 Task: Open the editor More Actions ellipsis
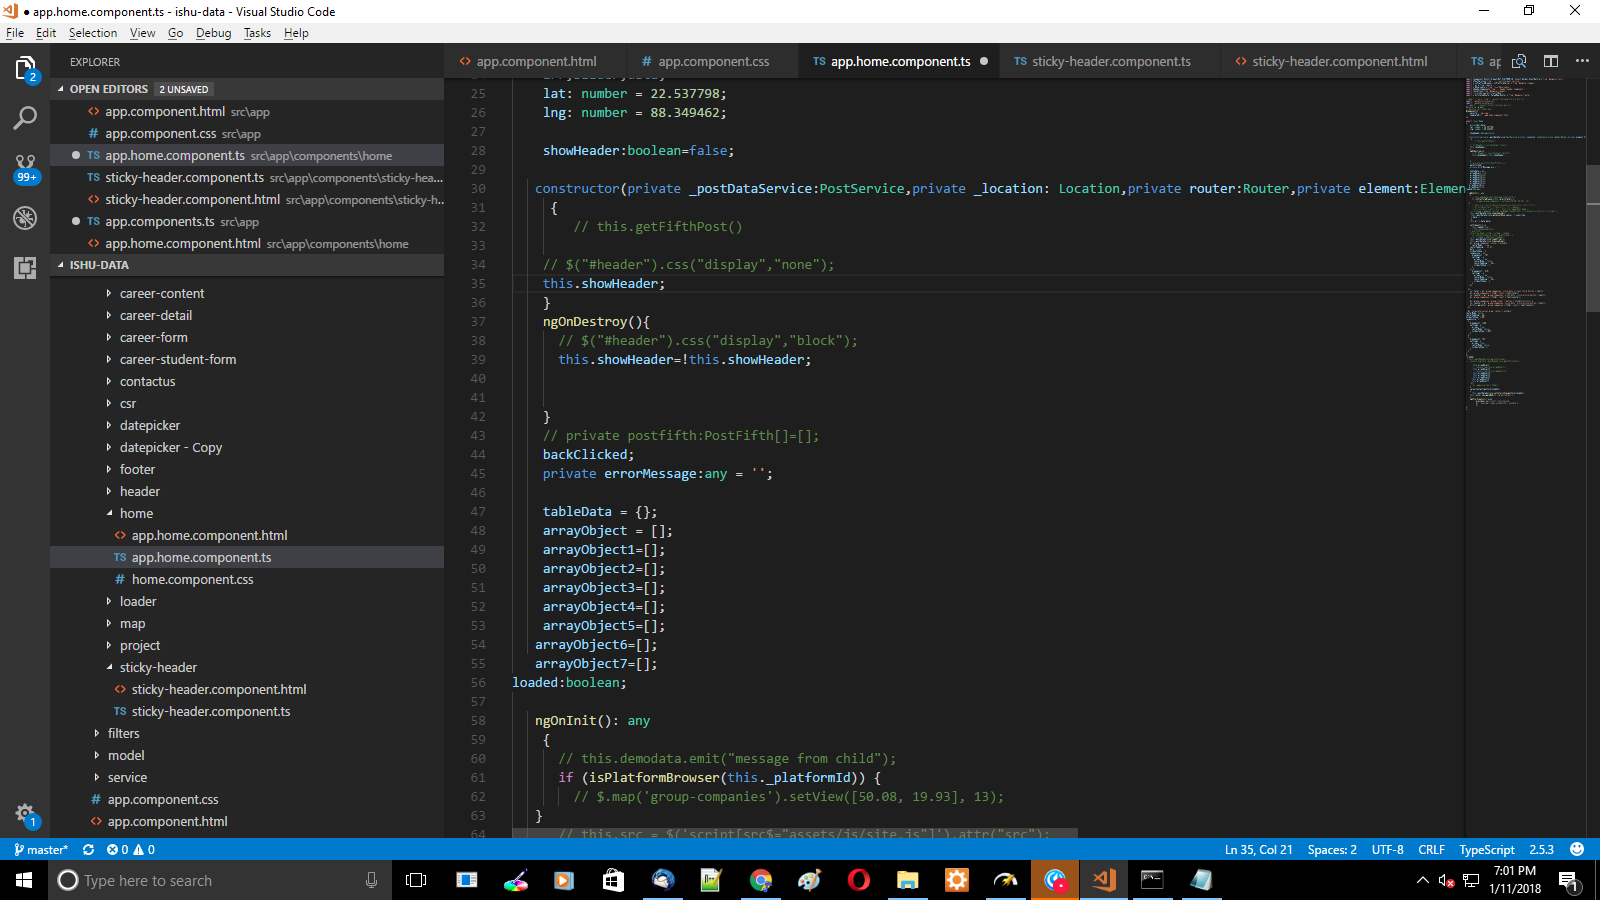tap(1582, 61)
